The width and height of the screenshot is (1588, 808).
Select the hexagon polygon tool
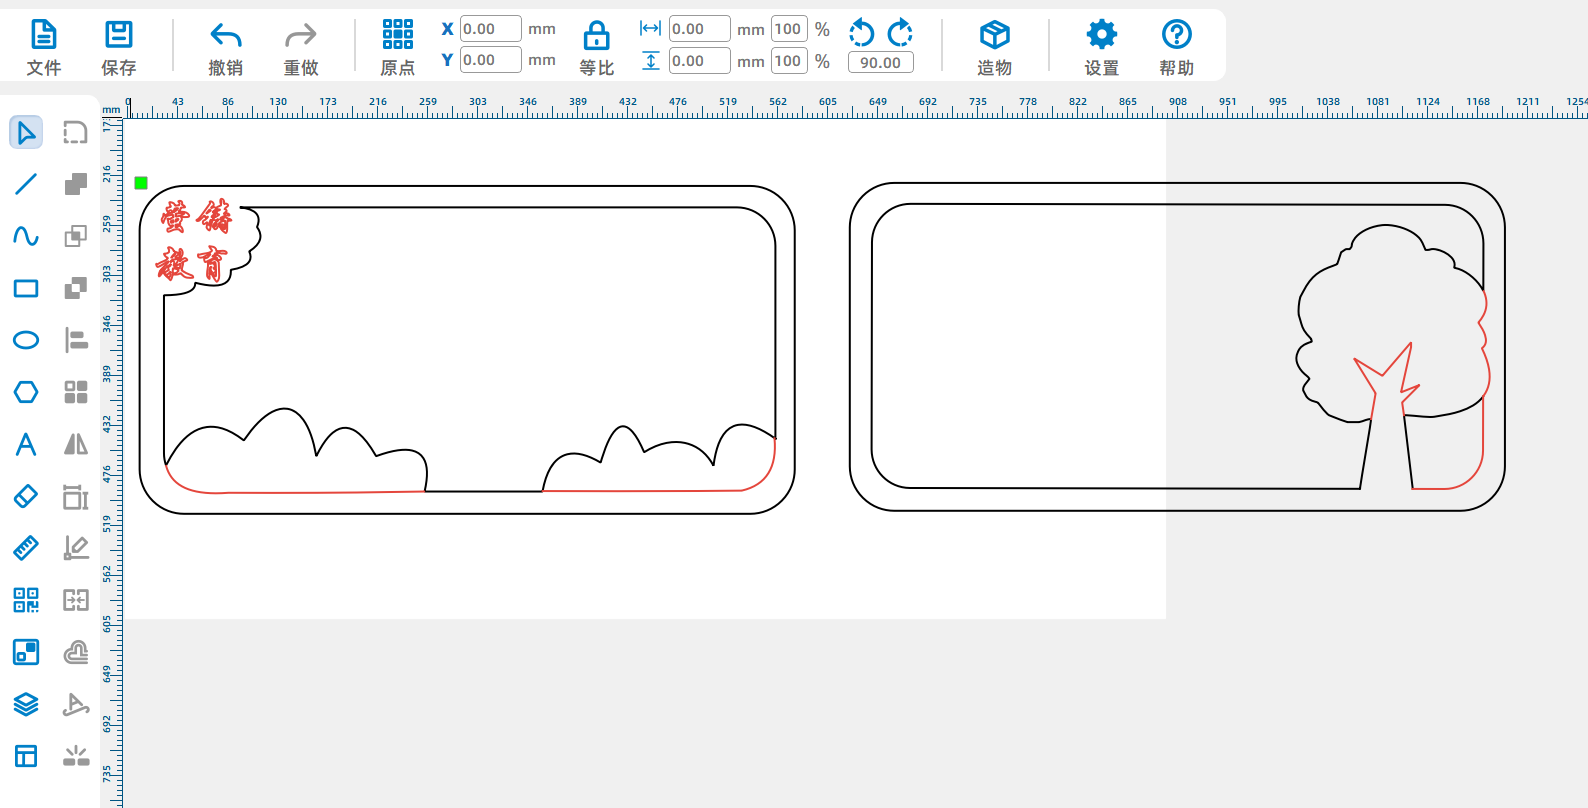click(x=26, y=392)
